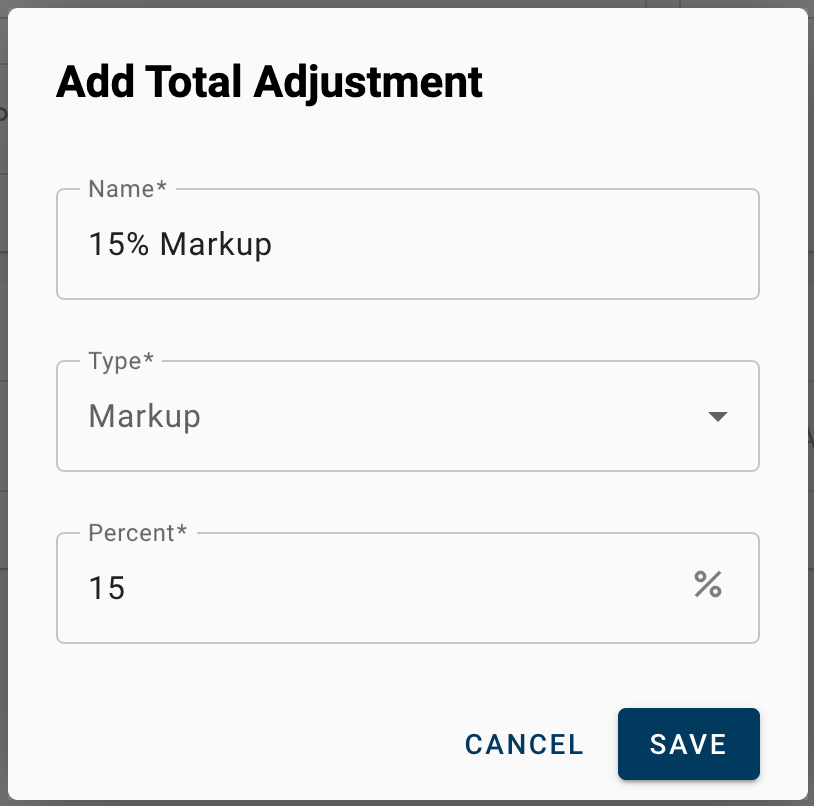
Task: Click the Type* field label
Action: 121,361
